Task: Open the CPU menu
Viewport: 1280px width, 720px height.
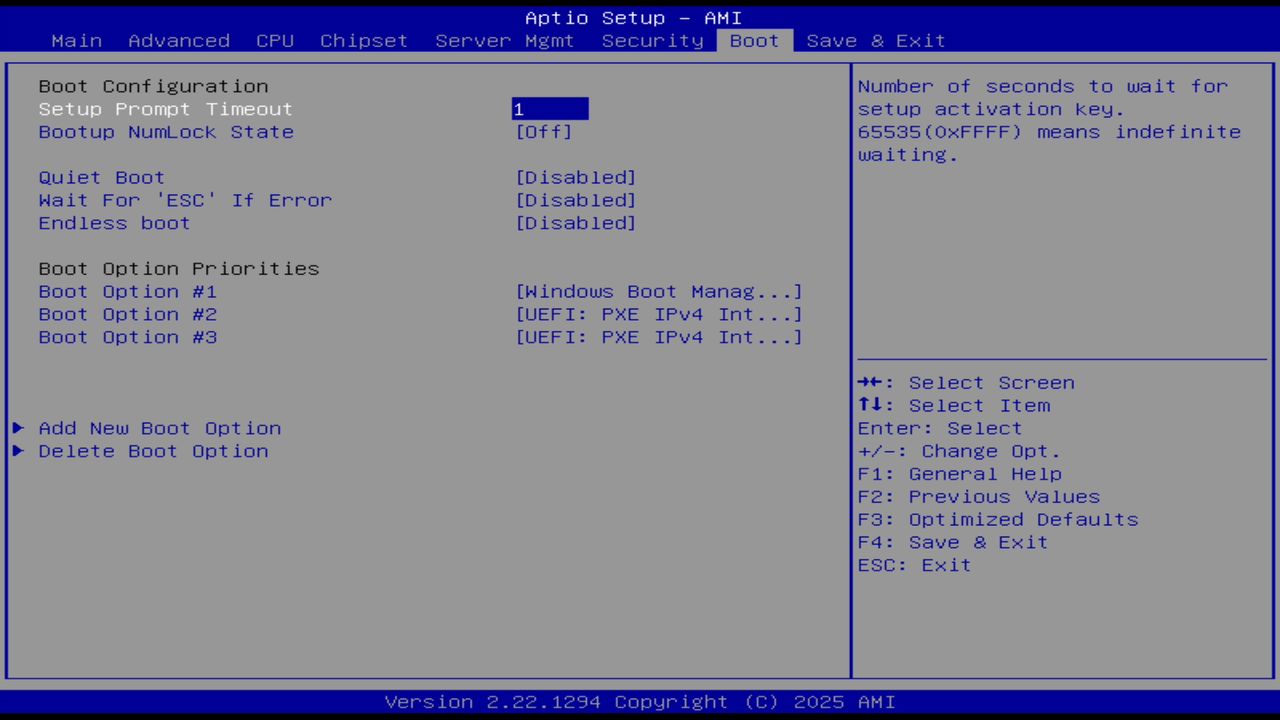Action: coord(274,40)
